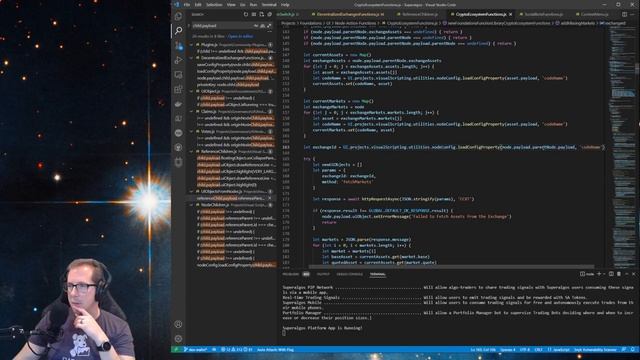The image size is (640, 360).
Task: Collapse all search results icon
Action: (269, 14)
